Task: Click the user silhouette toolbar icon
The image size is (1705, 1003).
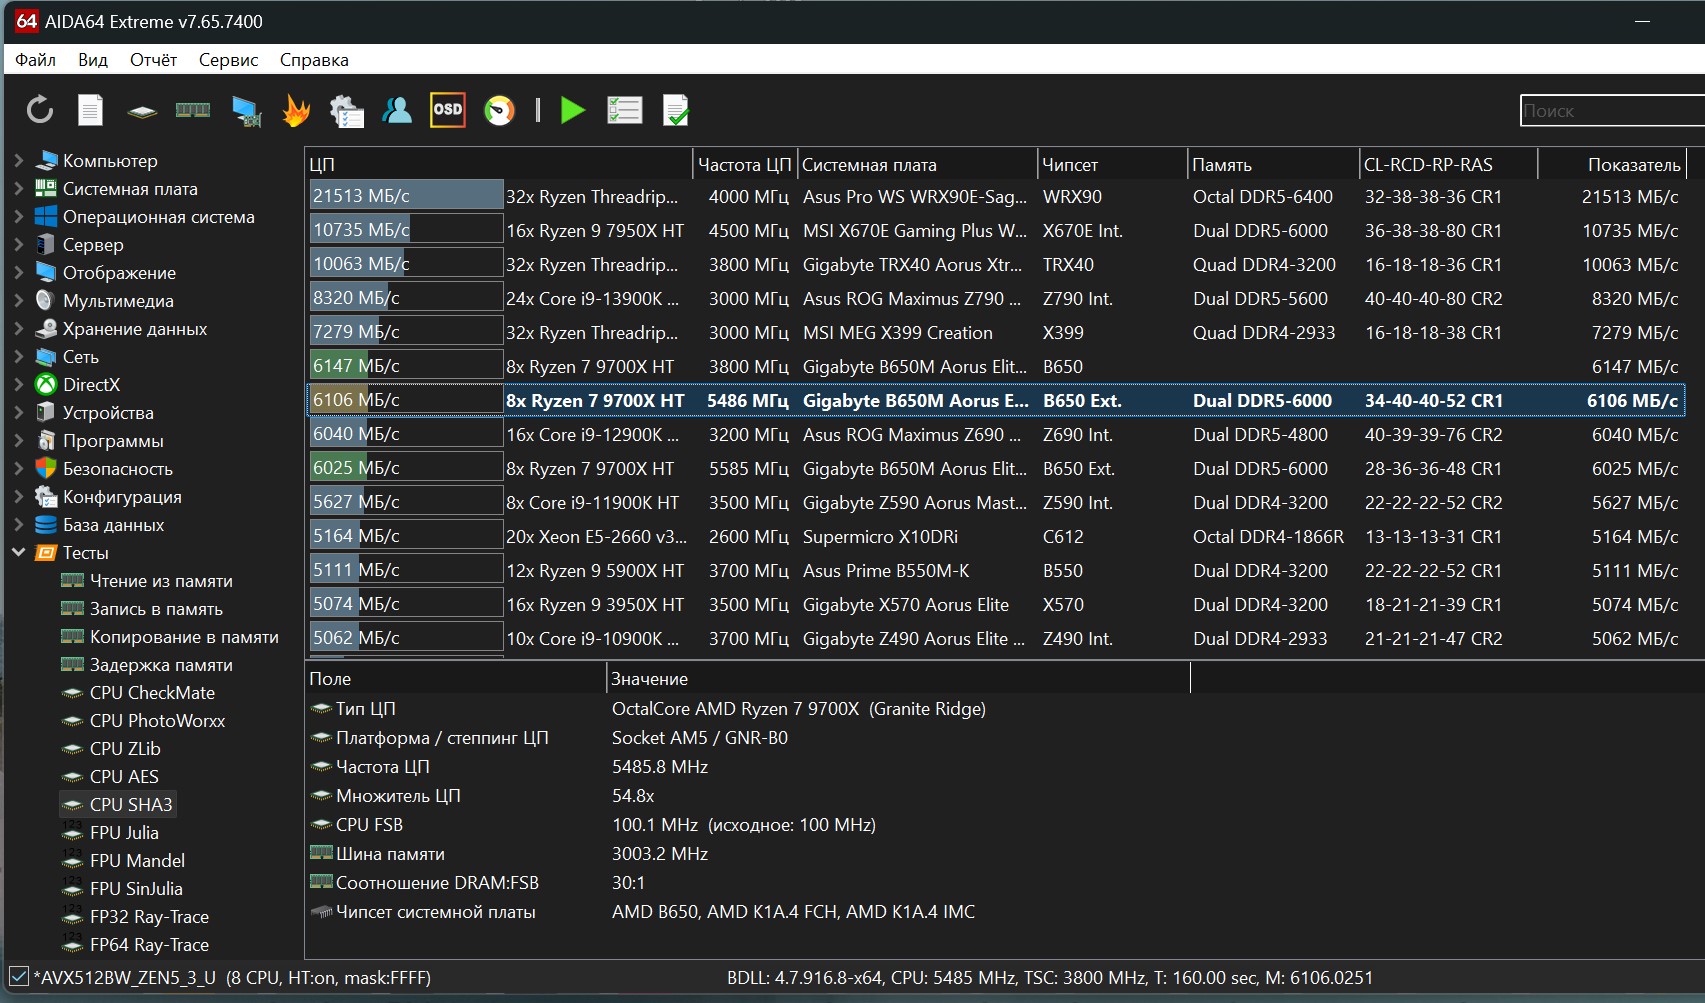Action: (397, 110)
